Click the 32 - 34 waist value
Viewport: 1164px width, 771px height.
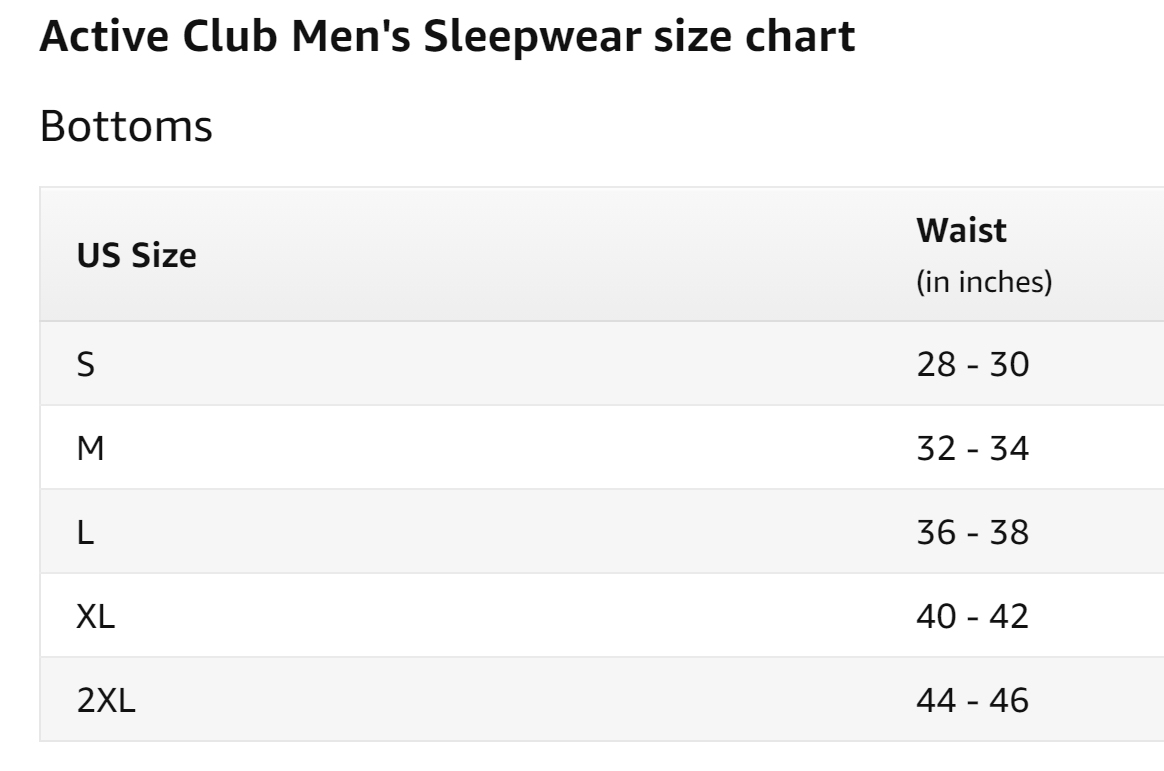tap(972, 448)
